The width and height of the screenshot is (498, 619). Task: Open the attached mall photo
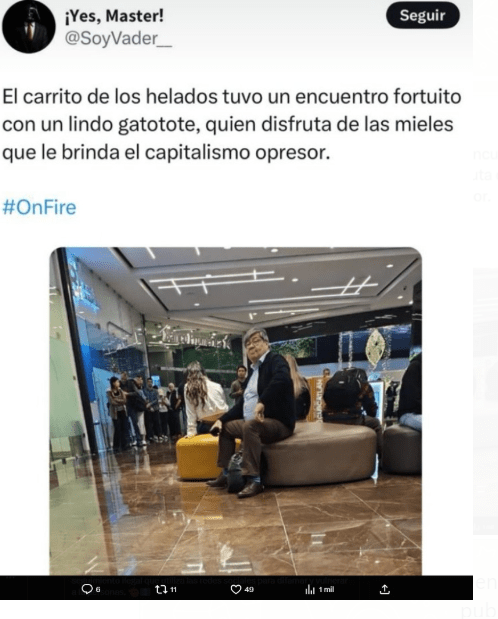click(x=235, y=411)
